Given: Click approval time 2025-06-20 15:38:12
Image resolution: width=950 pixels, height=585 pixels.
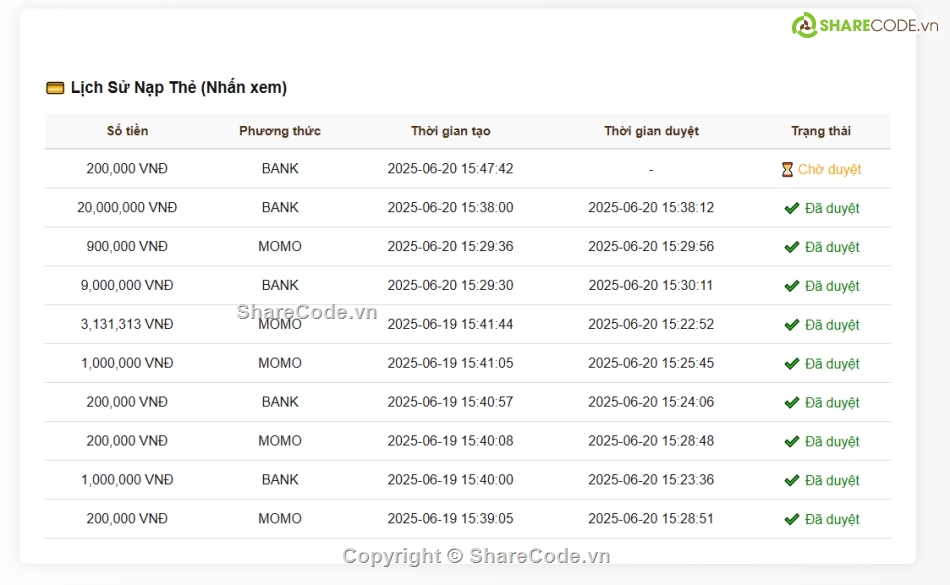Looking at the screenshot, I should (x=651, y=208).
